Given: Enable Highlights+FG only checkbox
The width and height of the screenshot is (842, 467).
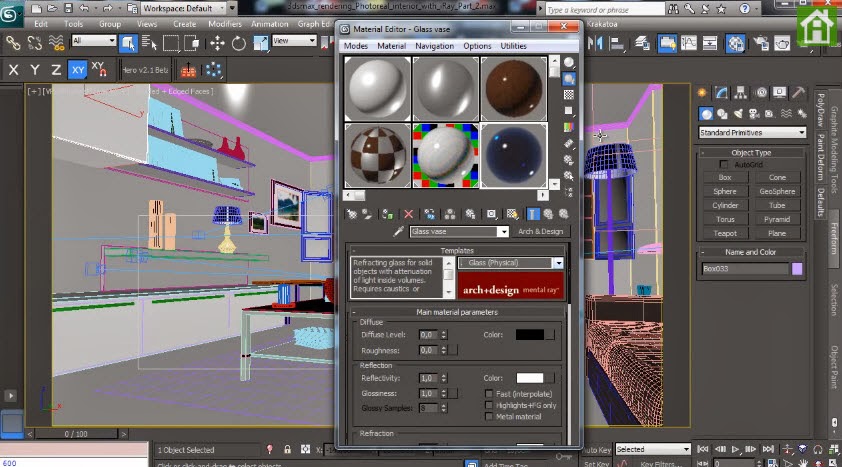Looking at the screenshot, I should (489, 405).
